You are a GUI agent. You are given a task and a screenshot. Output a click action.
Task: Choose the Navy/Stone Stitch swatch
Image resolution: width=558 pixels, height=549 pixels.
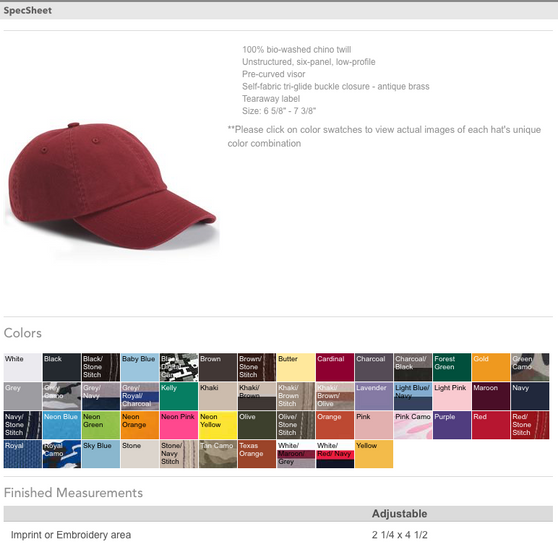click(x=23, y=425)
